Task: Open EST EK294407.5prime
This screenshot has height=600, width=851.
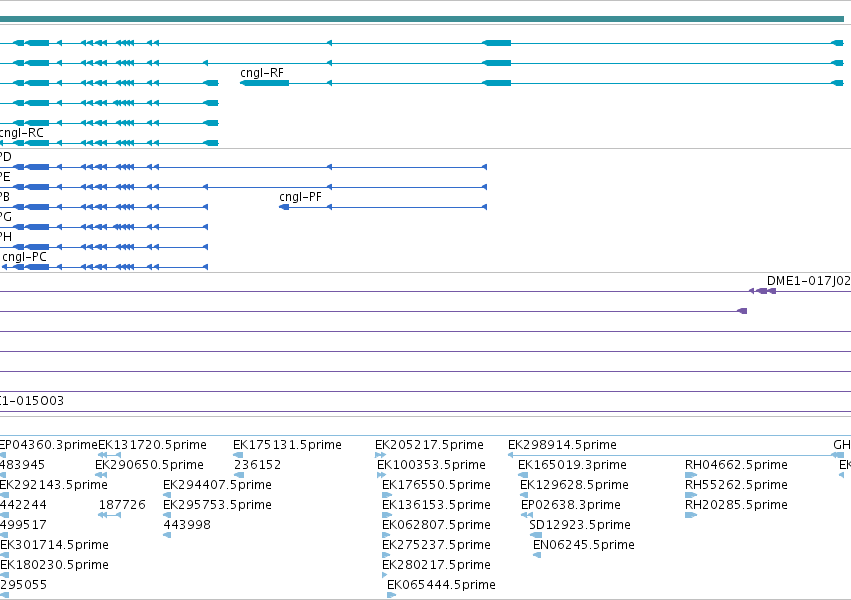Action: pyautogui.click(x=217, y=485)
